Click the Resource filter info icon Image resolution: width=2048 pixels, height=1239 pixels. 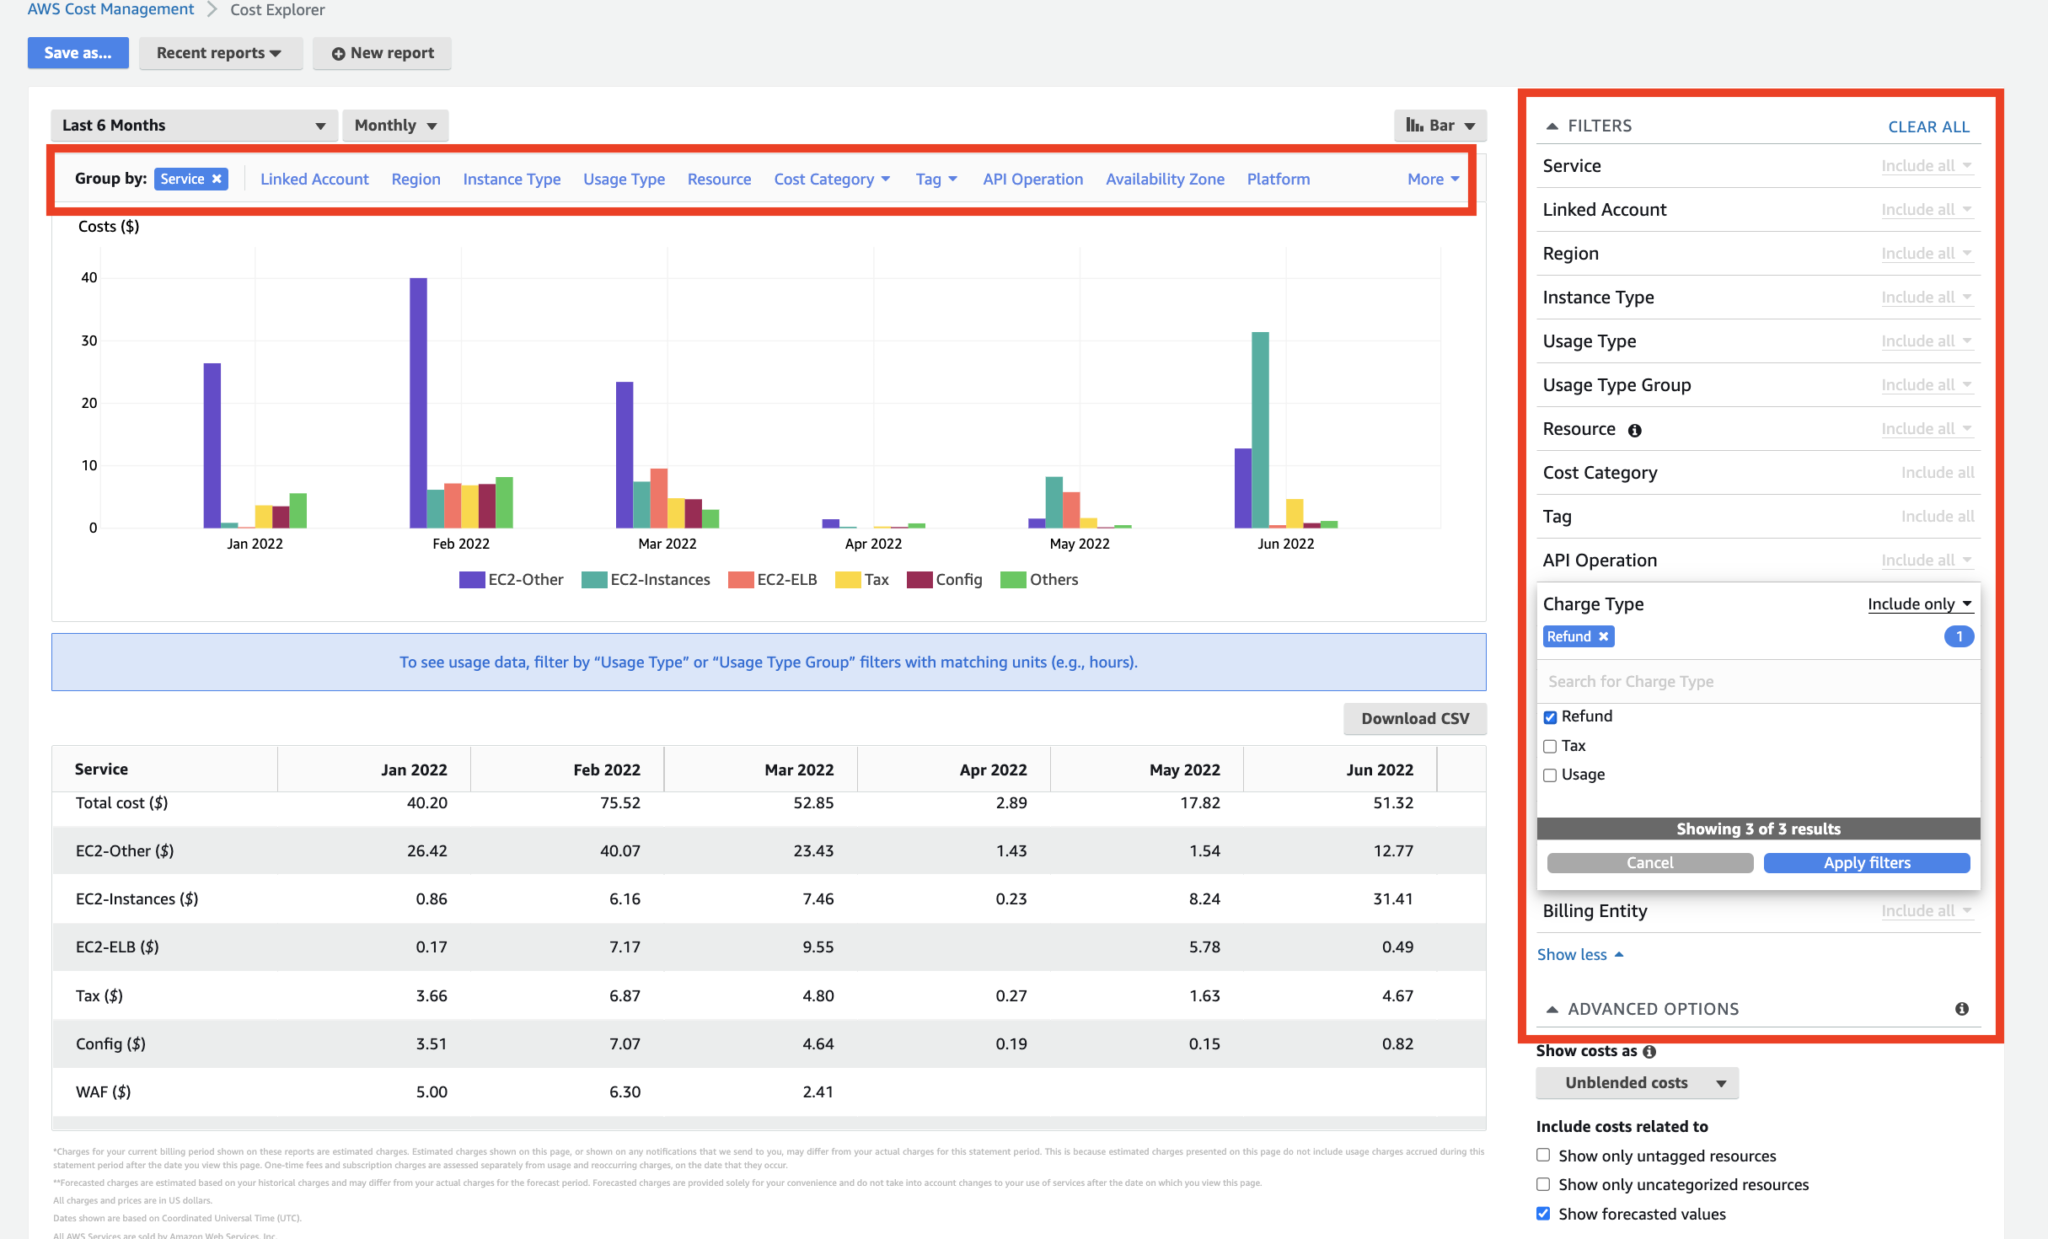point(1635,430)
